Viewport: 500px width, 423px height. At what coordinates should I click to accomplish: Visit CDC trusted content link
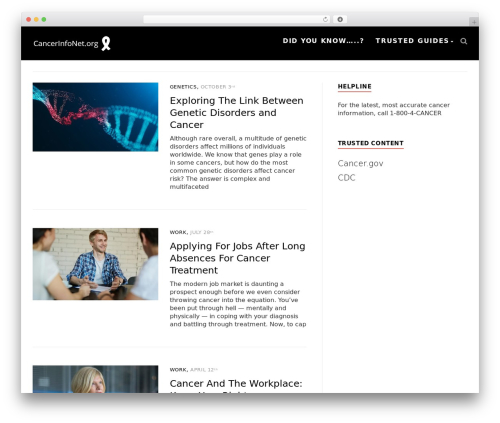pyautogui.click(x=346, y=178)
